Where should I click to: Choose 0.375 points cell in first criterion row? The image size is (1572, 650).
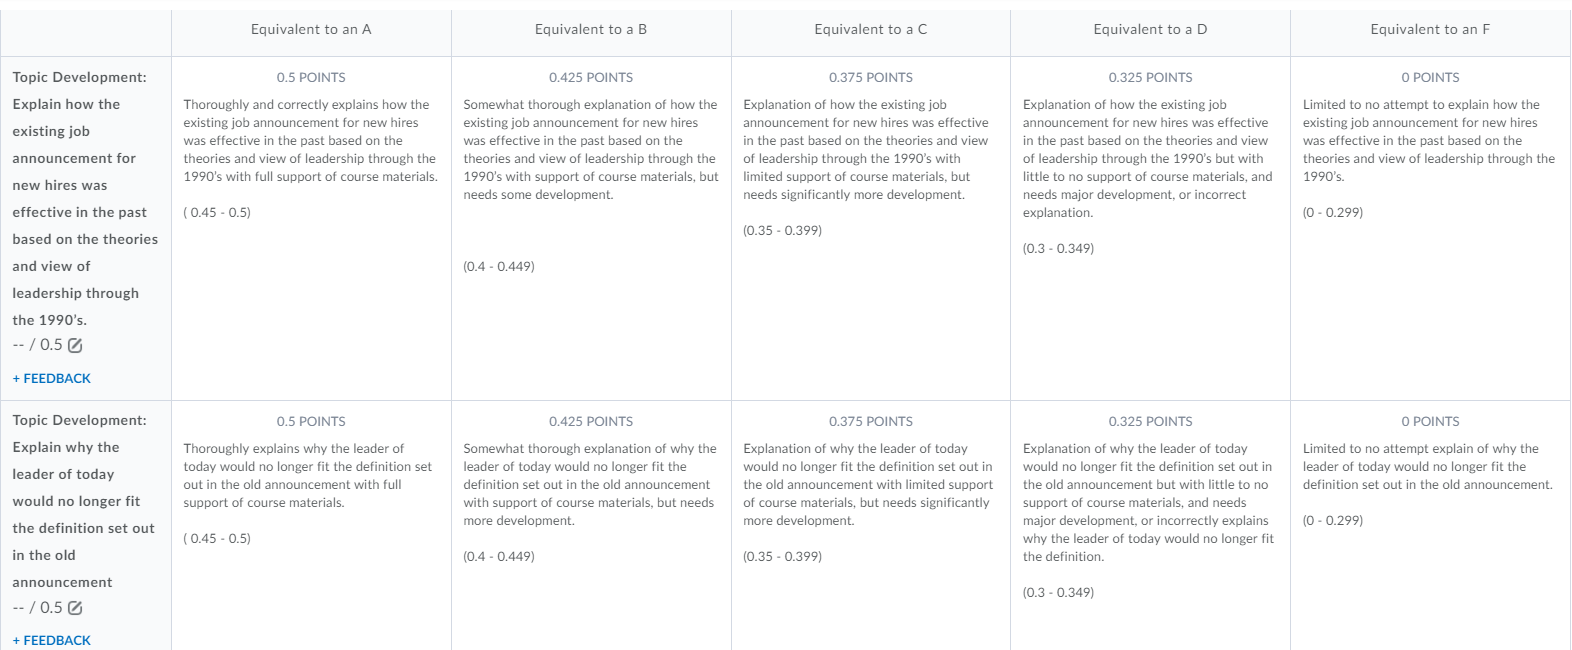[x=871, y=228]
